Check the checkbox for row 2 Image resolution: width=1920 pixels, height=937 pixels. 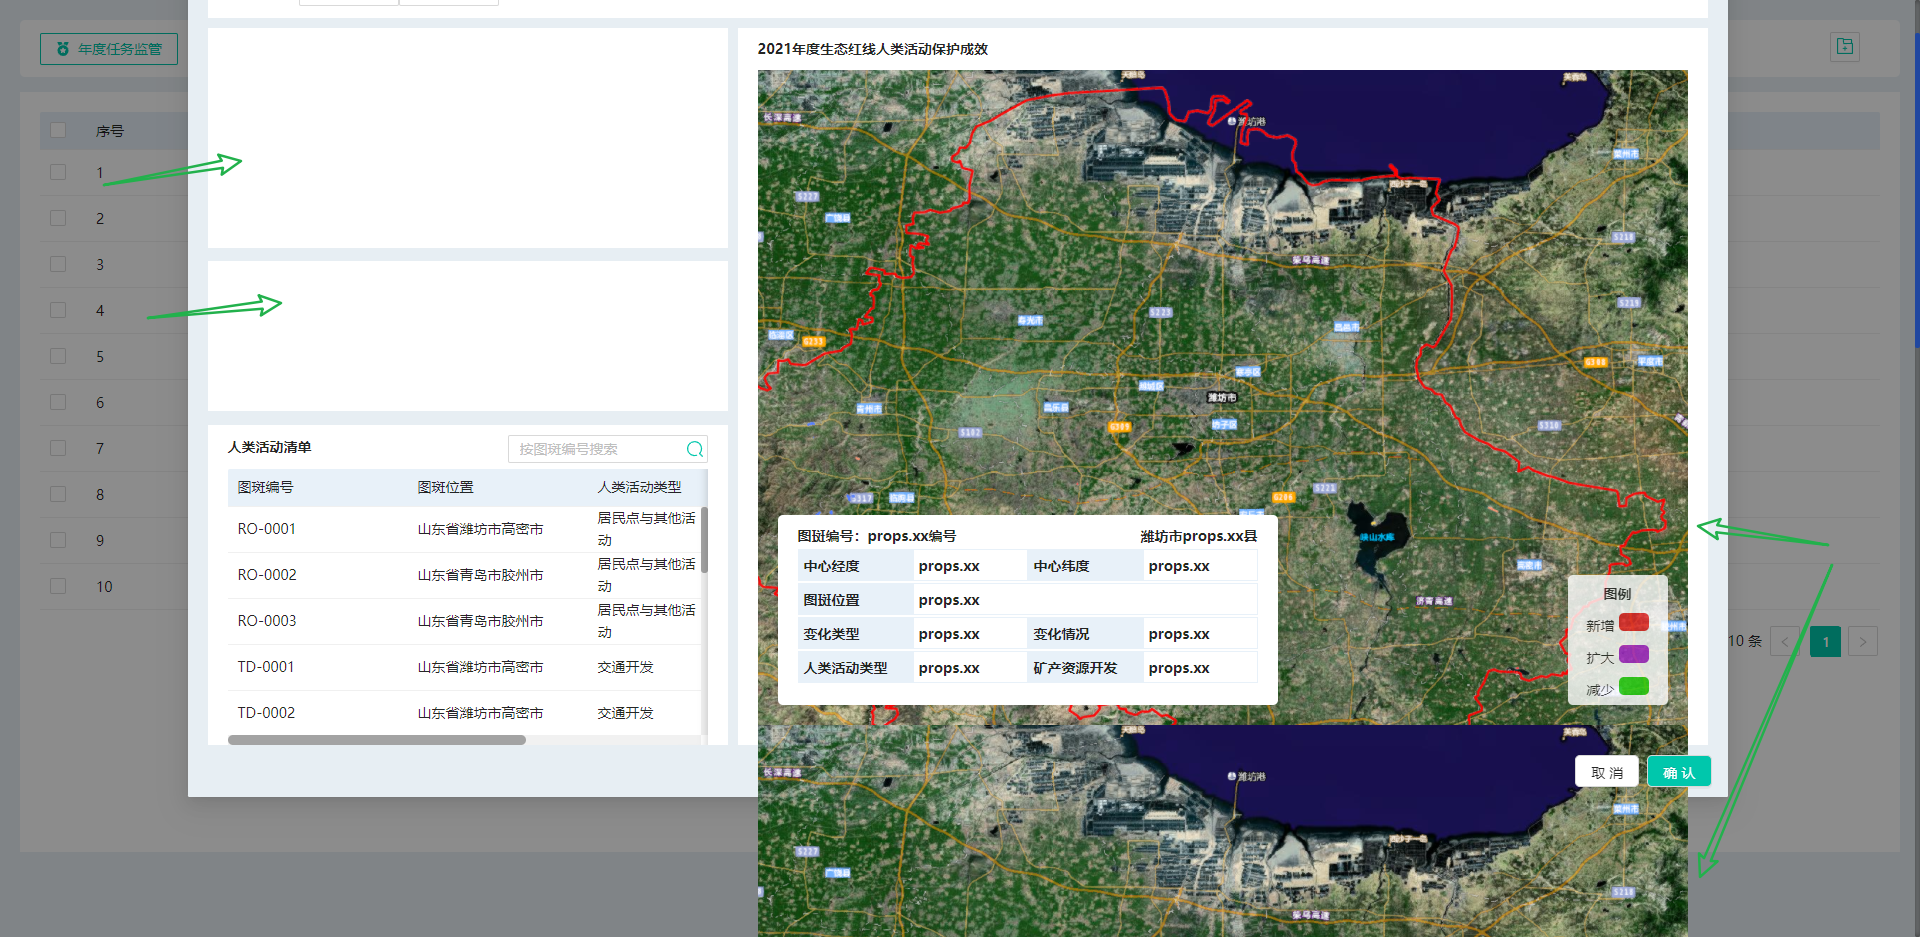click(x=58, y=218)
